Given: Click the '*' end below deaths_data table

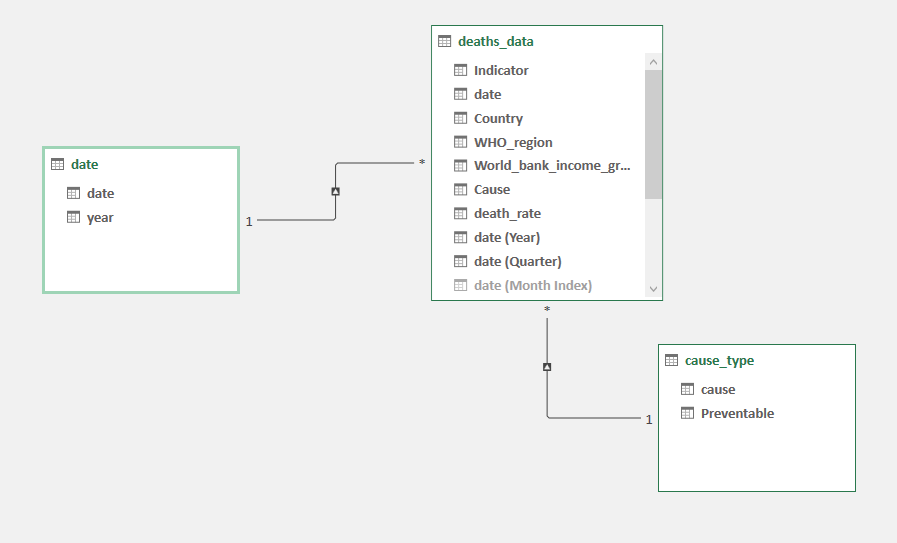Looking at the screenshot, I should (547, 310).
